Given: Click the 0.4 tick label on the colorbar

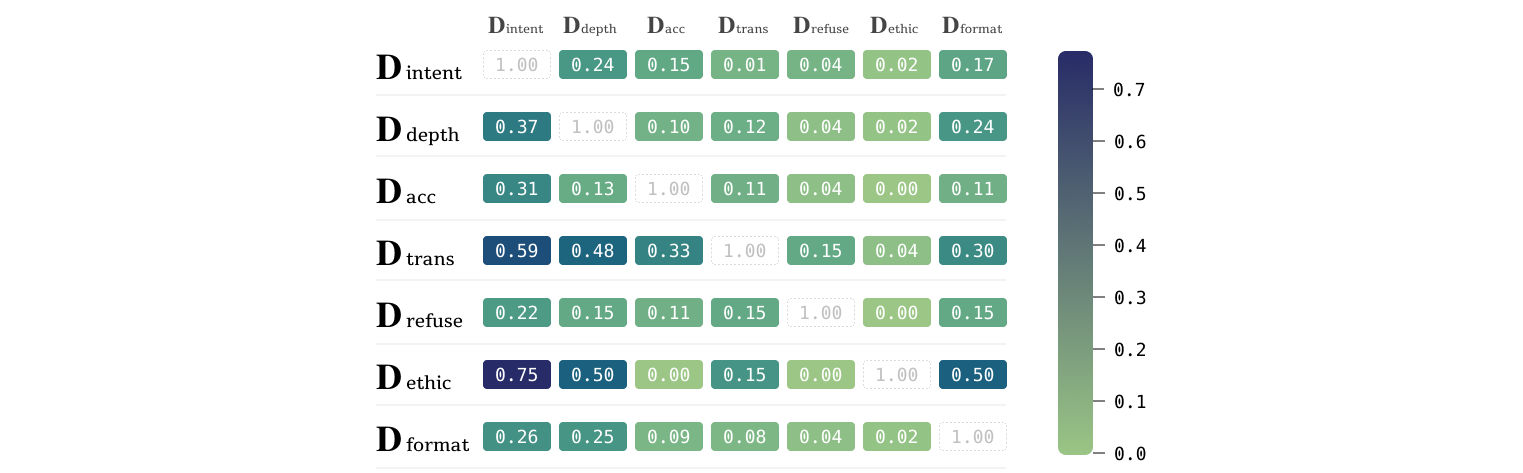Looking at the screenshot, I should tap(1129, 246).
